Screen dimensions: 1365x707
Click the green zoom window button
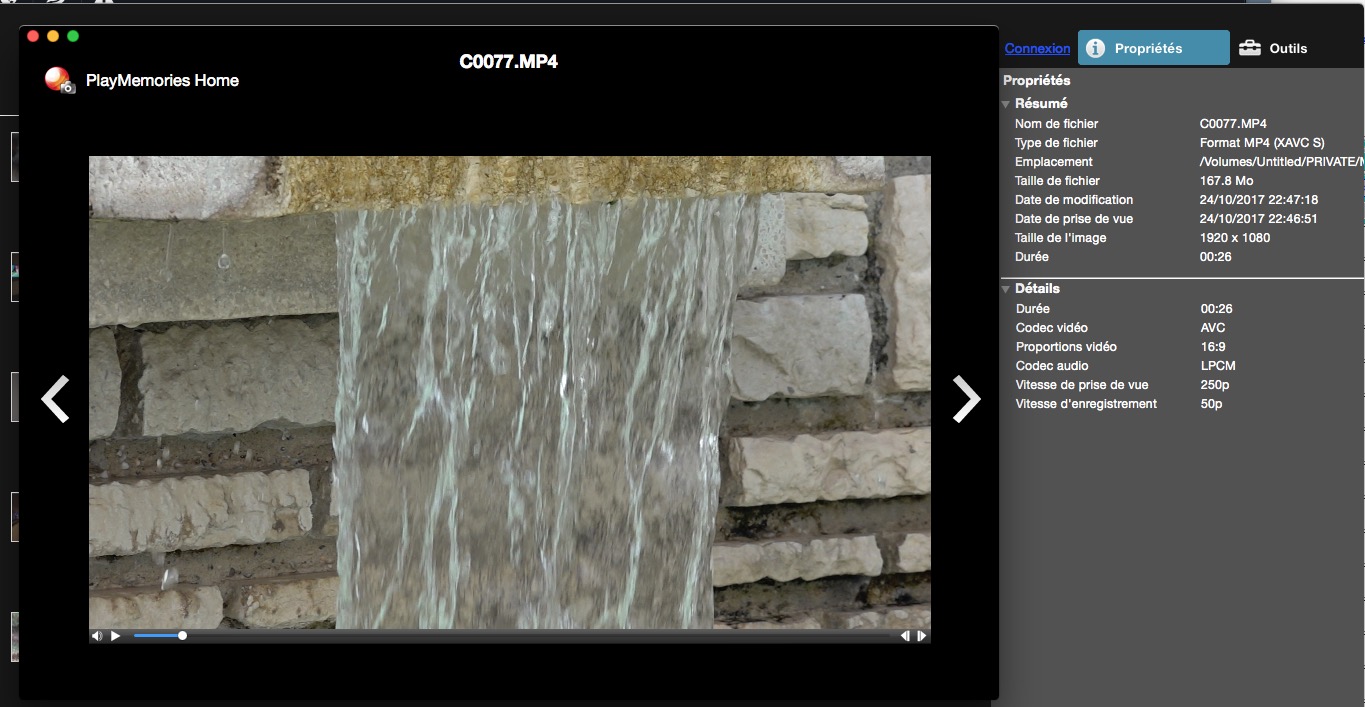tap(73, 36)
